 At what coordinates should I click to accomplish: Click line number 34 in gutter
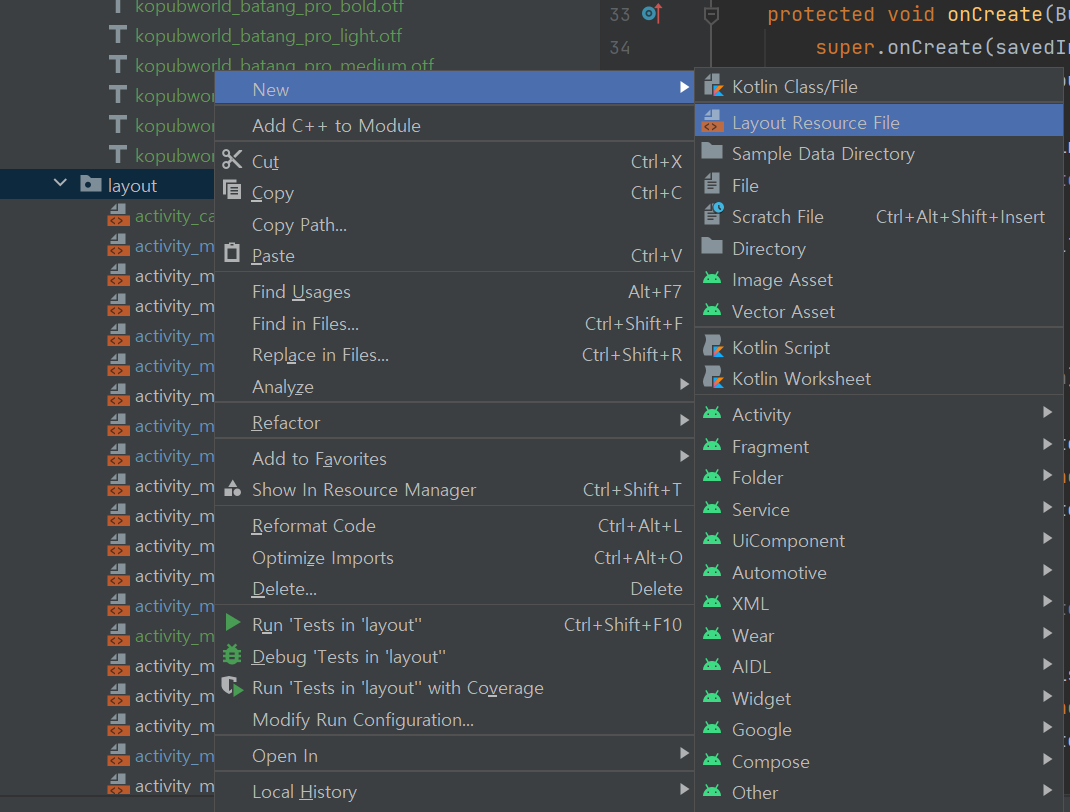point(620,48)
